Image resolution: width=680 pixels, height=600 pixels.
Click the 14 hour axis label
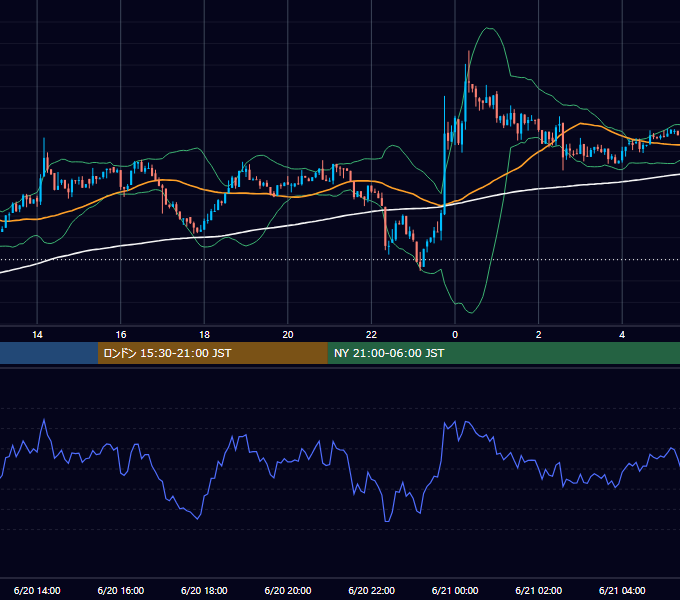(x=37, y=335)
